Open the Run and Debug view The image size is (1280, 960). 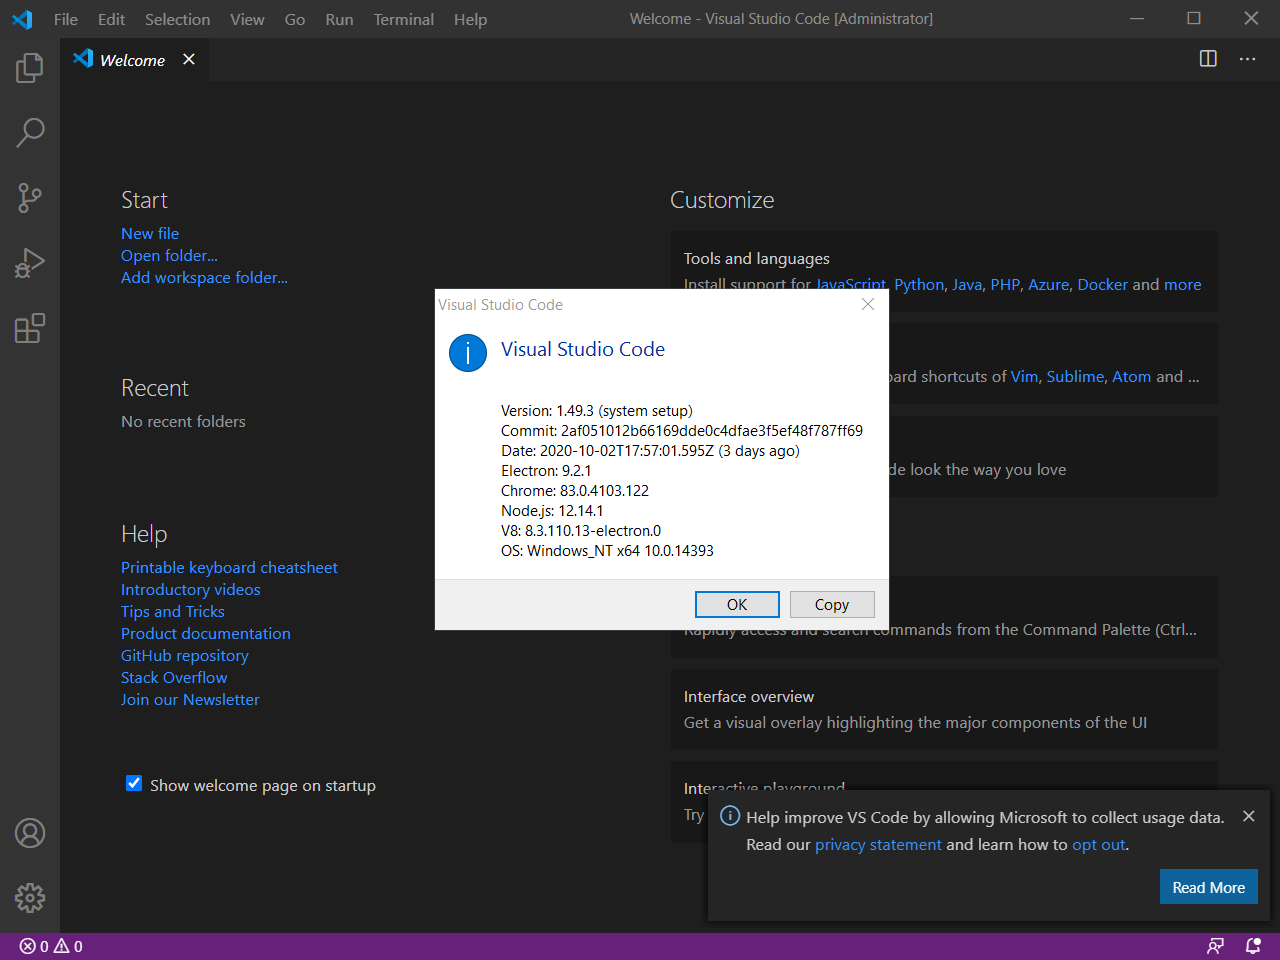[30, 263]
